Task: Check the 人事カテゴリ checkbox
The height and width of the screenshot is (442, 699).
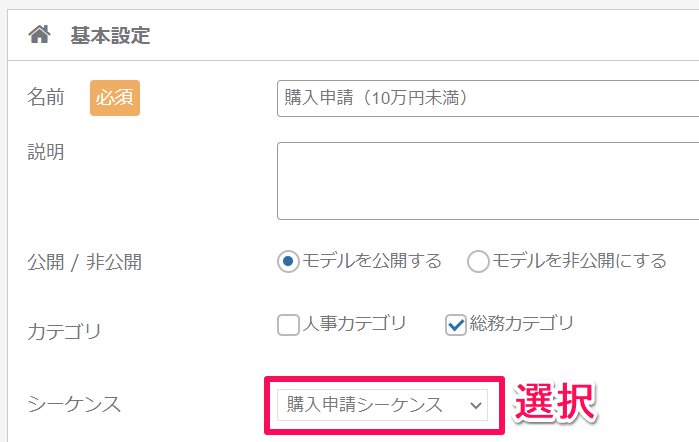Action: (x=288, y=325)
